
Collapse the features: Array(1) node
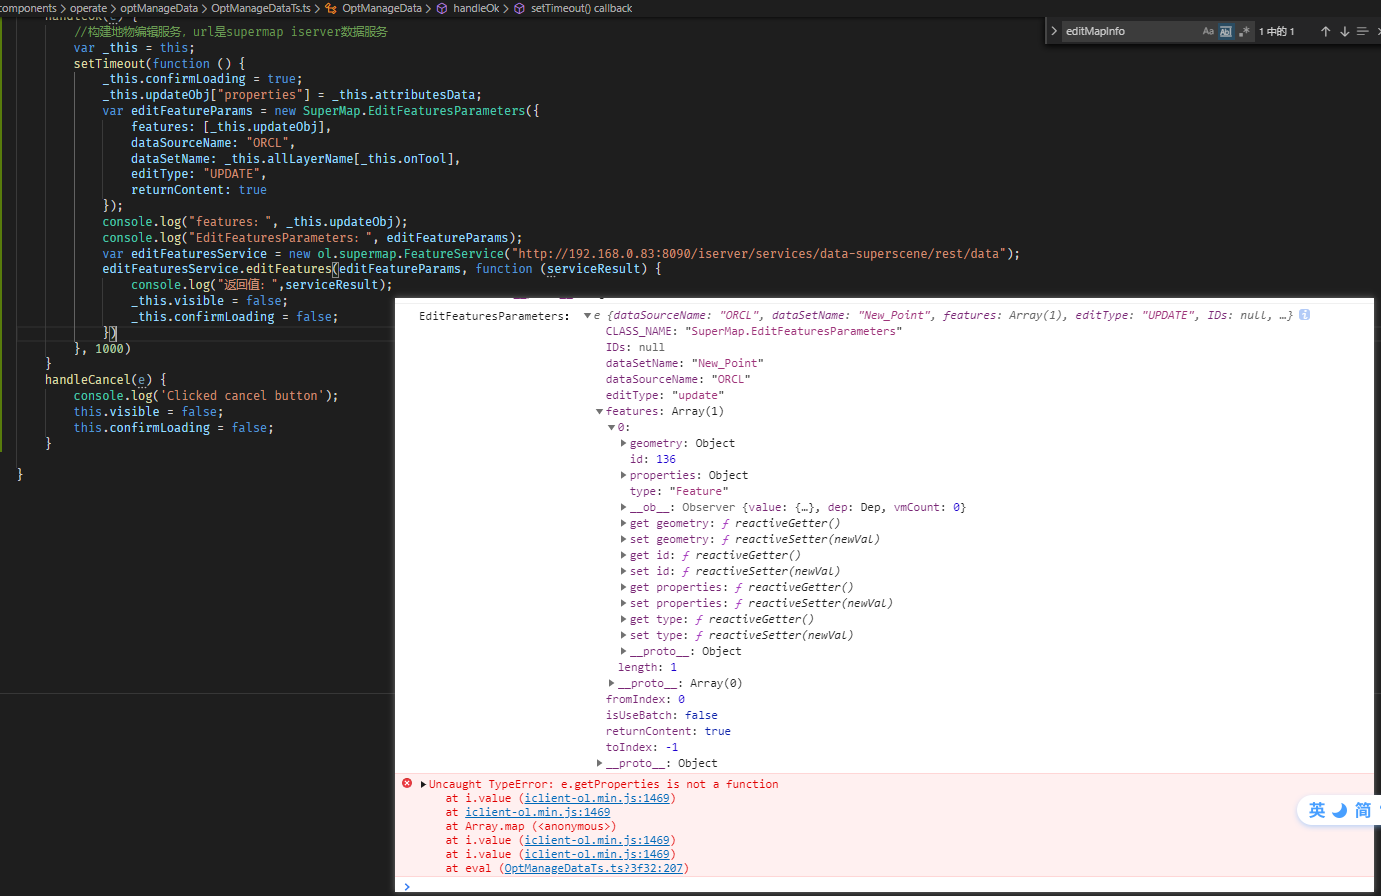click(x=599, y=412)
